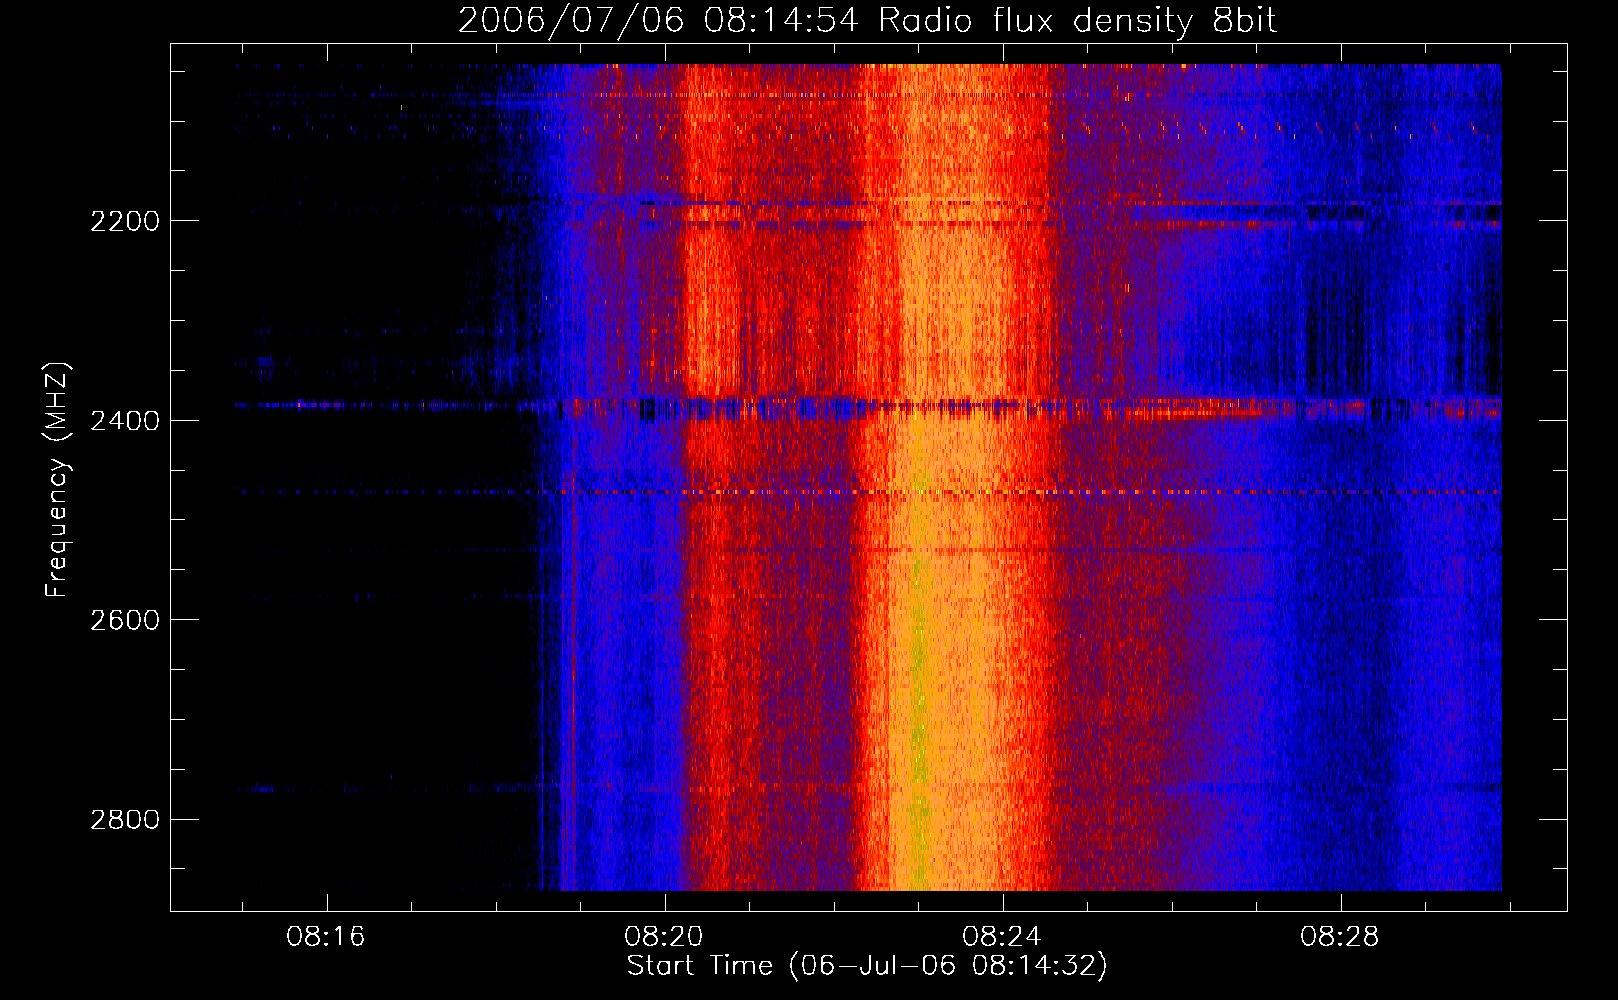Click the 08:28 time tick label
The width and height of the screenshot is (1618, 1000).
click(1340, 937)
